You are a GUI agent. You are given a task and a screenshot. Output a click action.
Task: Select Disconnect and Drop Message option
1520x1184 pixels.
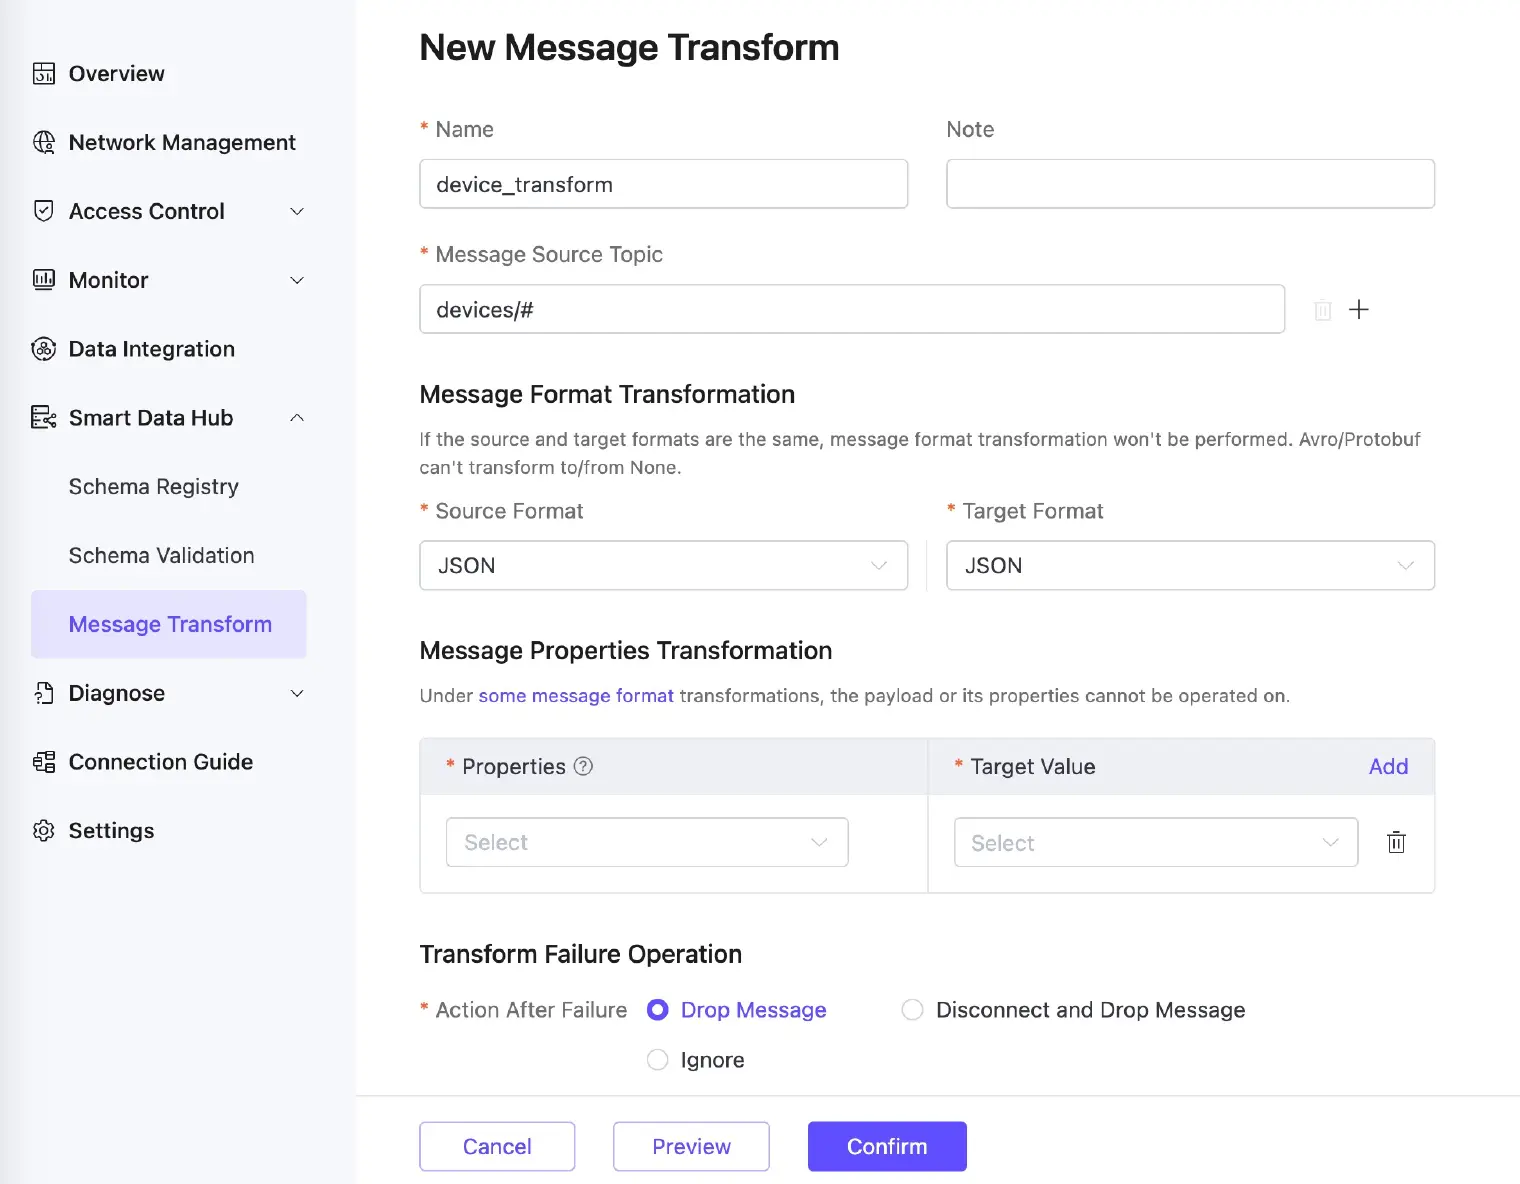point(912,1010)
